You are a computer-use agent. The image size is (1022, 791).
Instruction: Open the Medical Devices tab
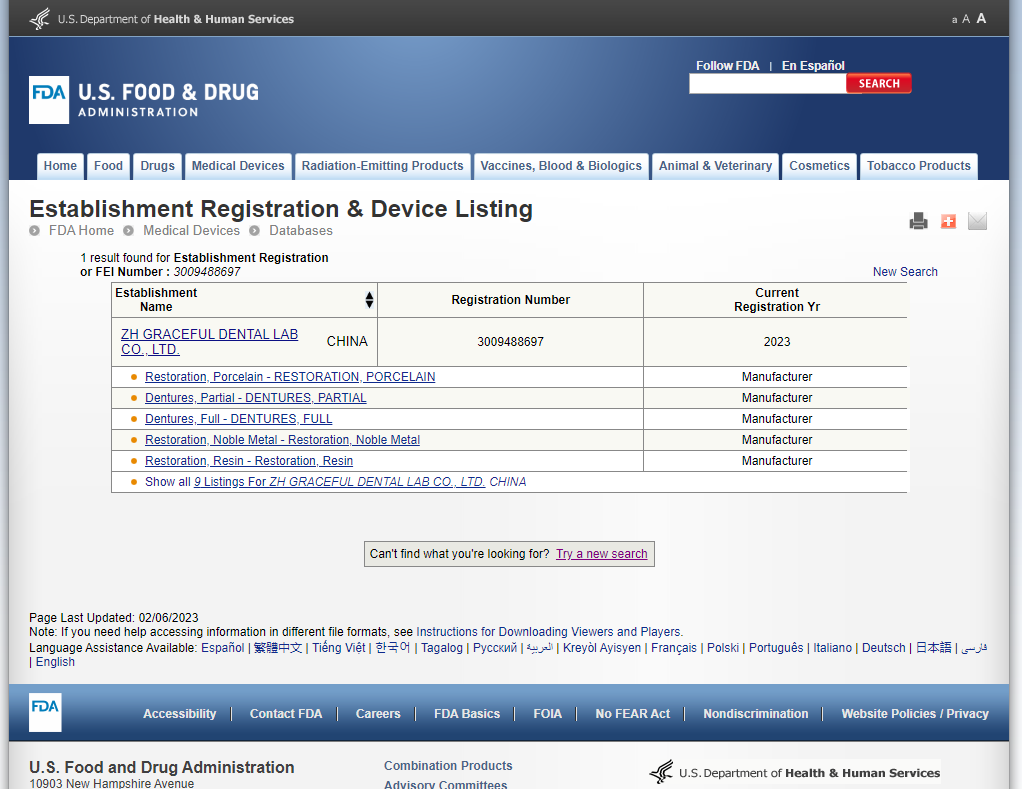[x=238, y=166]
